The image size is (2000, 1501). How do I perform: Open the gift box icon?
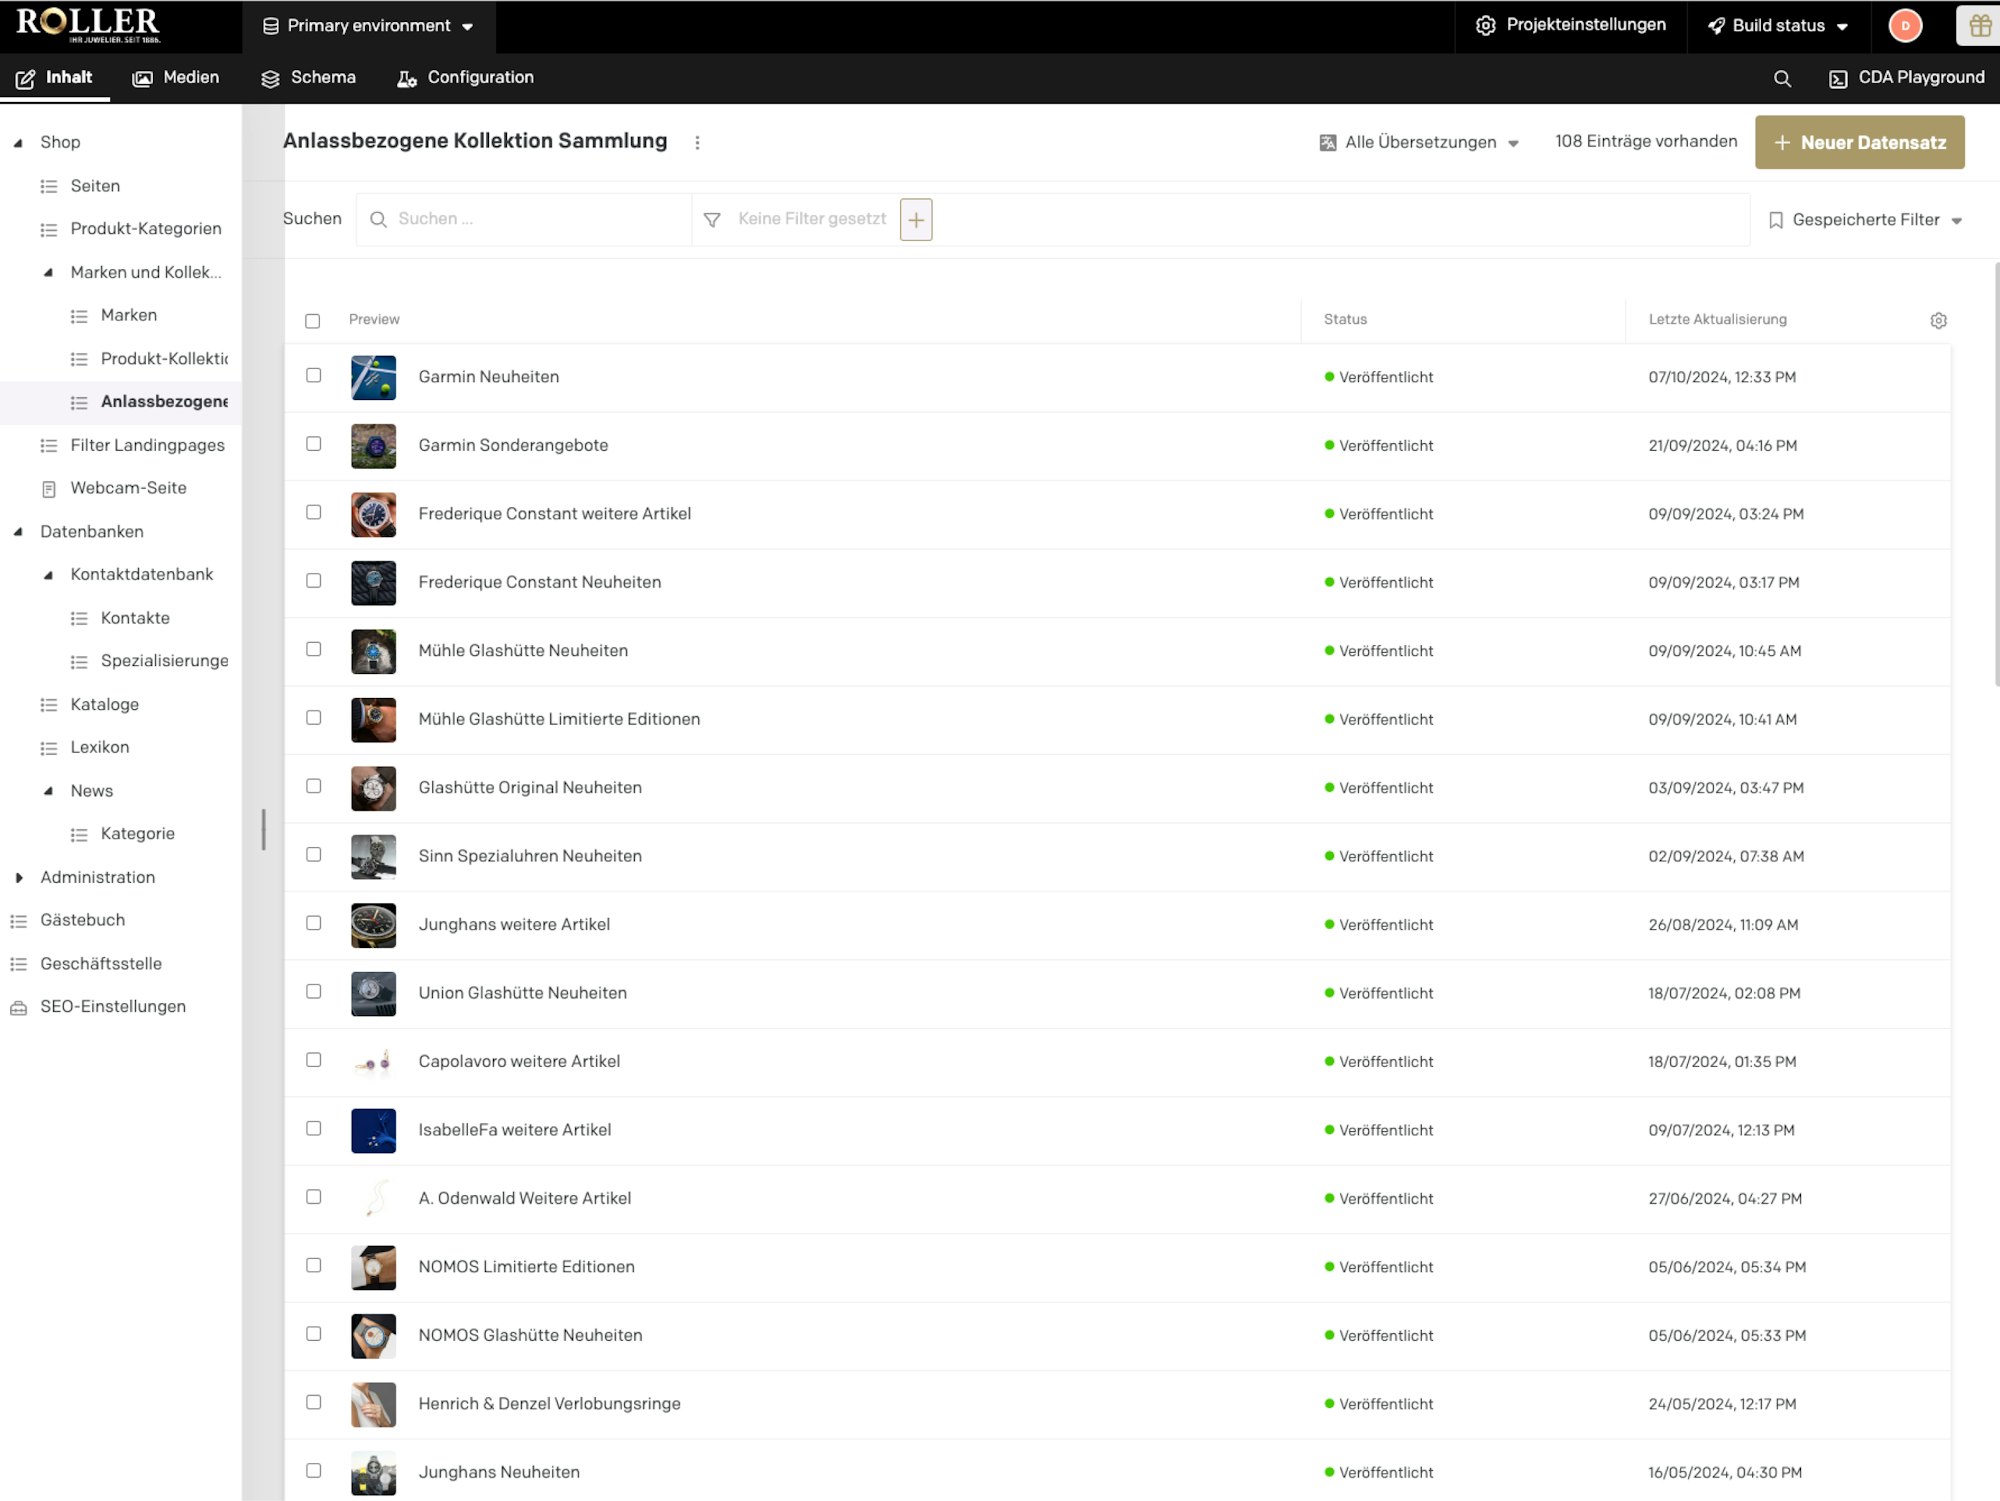point(1980,26)
